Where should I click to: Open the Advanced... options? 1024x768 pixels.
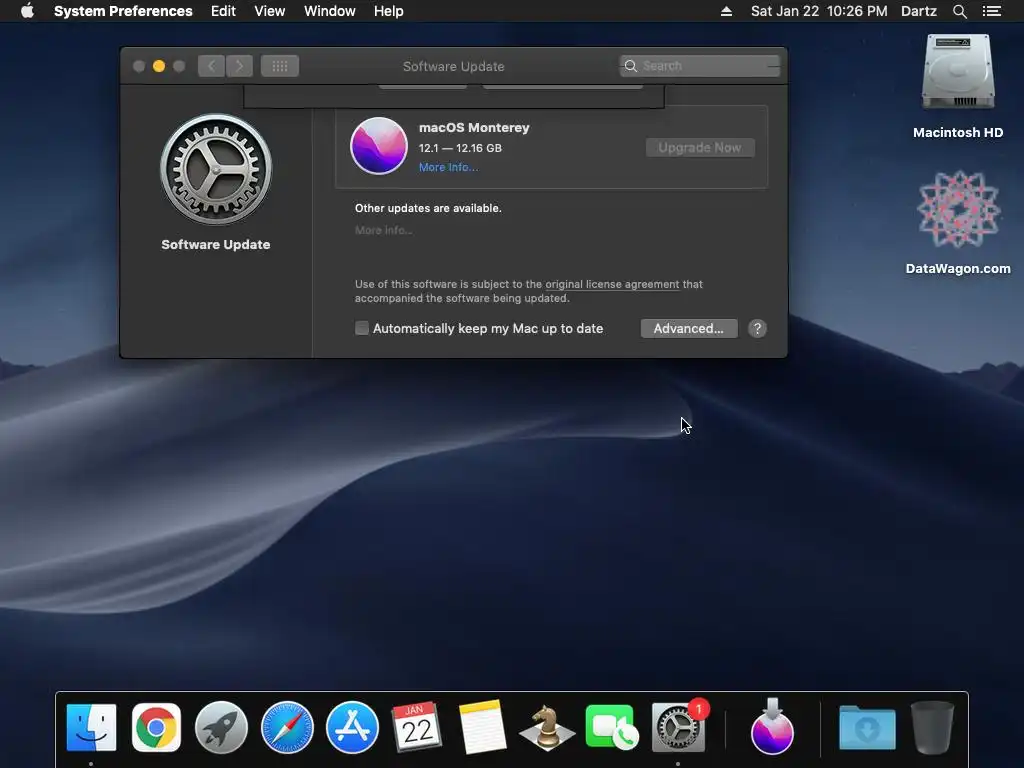pyautogui.click(x=689, y=328)
